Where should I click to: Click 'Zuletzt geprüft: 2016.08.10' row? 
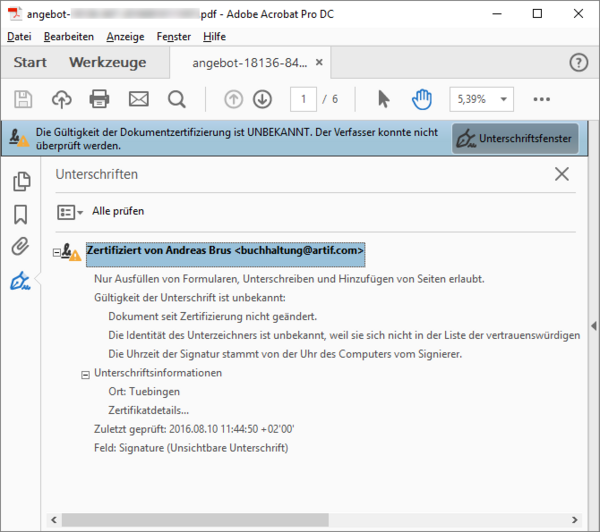click(x=194, y=429)
